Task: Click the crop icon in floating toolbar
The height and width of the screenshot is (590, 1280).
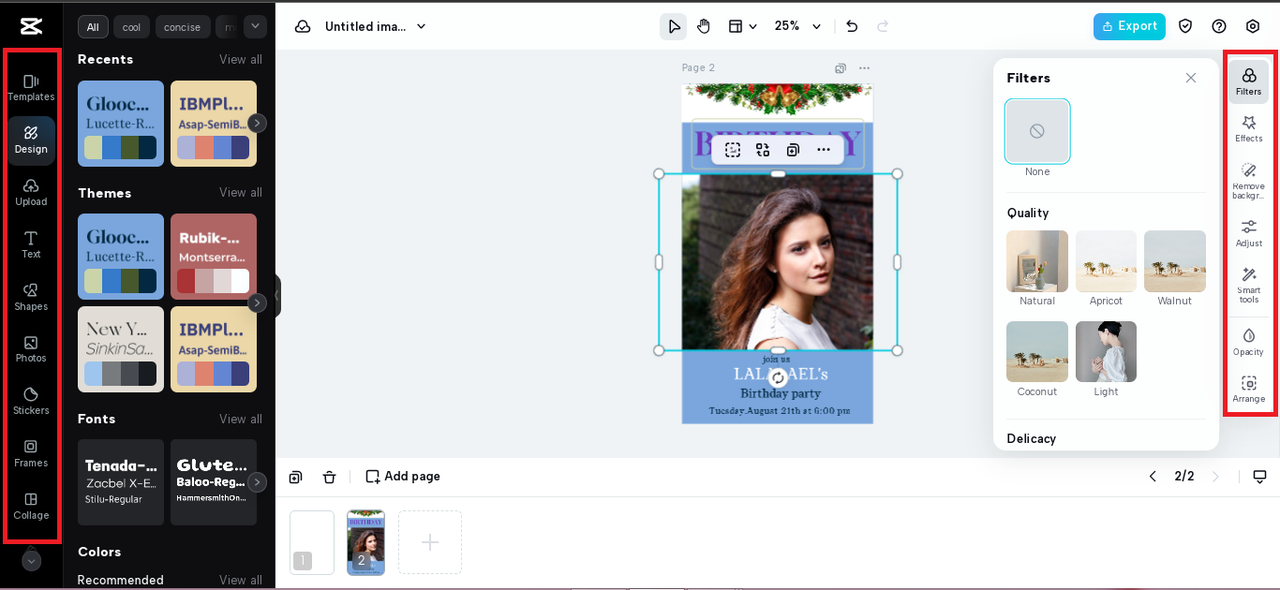Action: tap(733, 150)
